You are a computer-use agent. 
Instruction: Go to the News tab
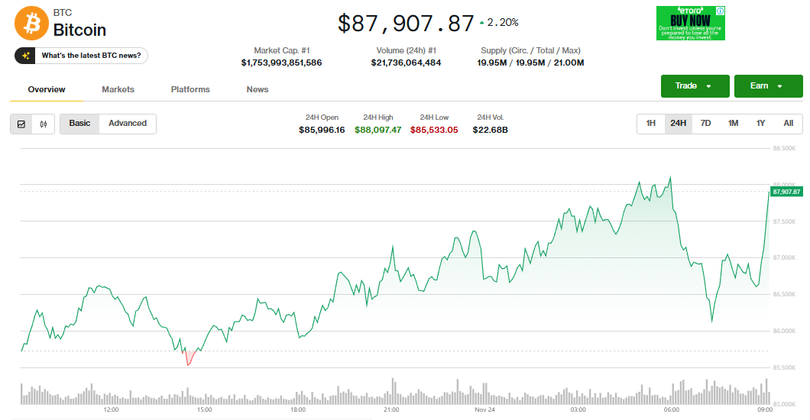[x=257, y=90]
